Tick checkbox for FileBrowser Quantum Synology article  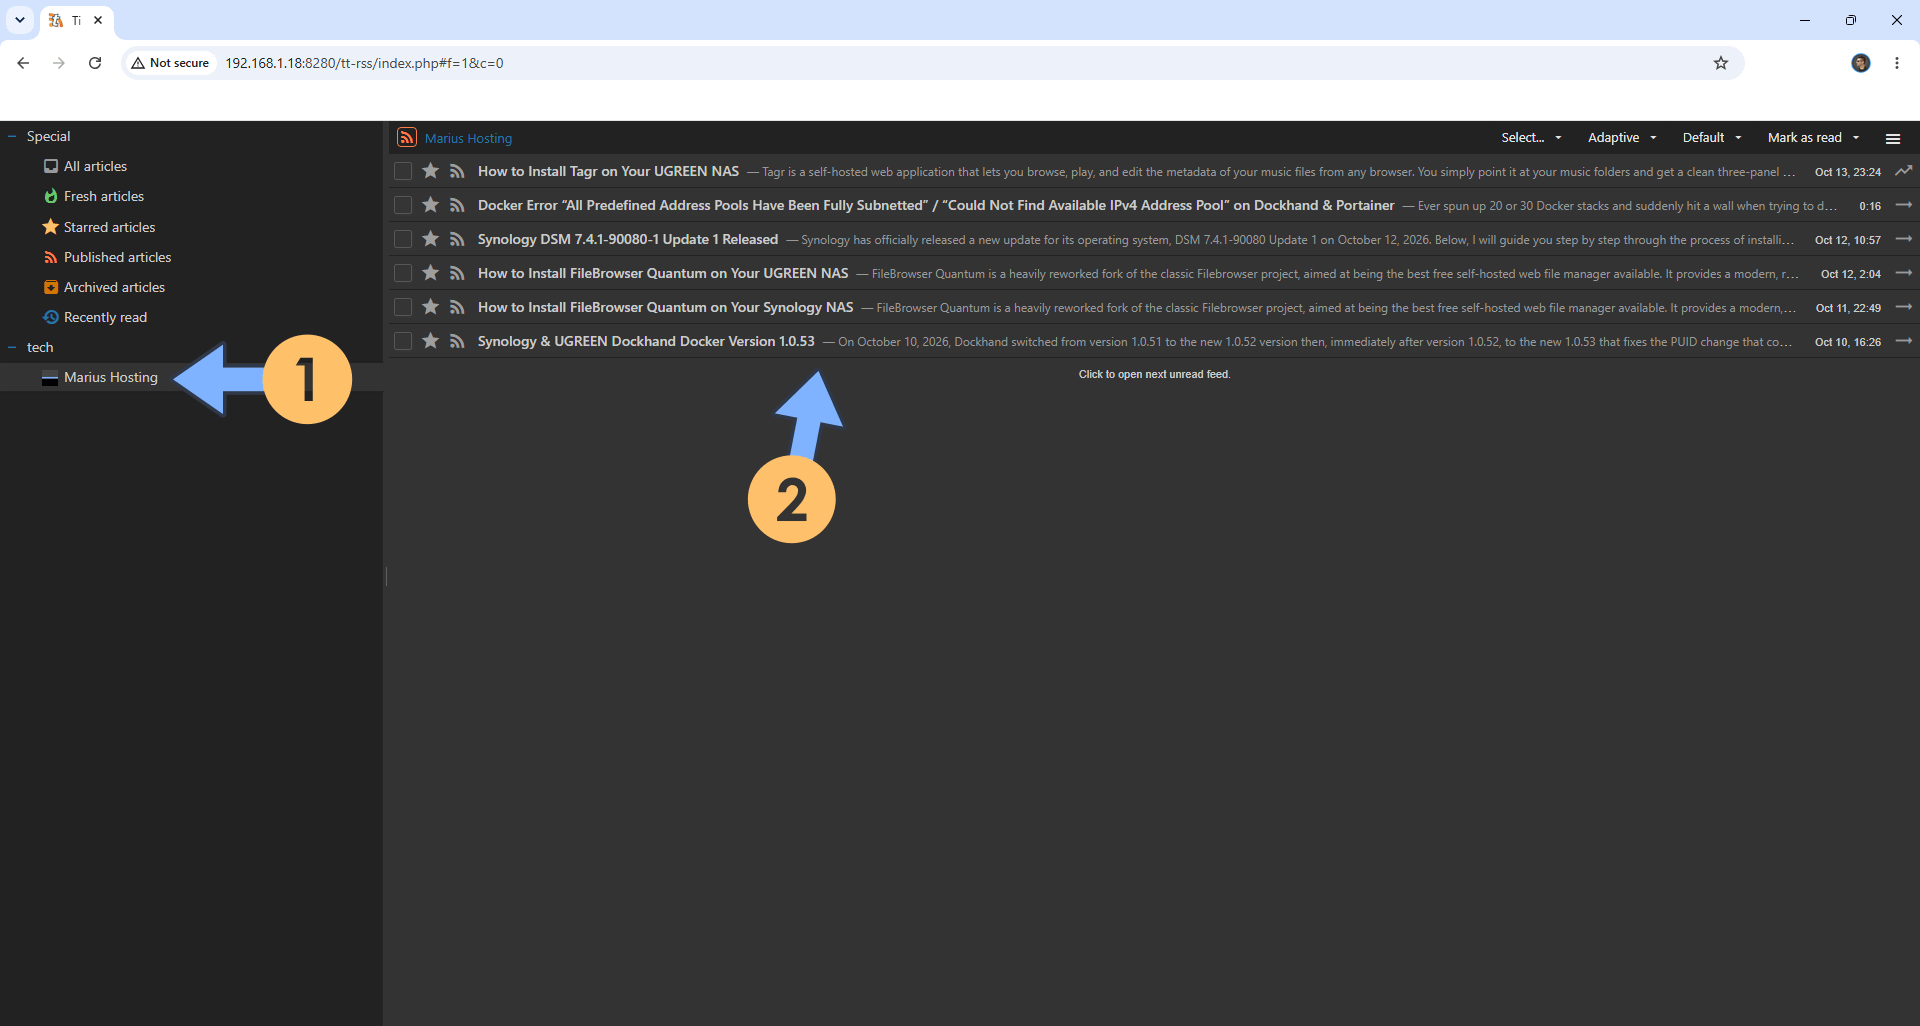pyautogui.click(x=403, y=307)
